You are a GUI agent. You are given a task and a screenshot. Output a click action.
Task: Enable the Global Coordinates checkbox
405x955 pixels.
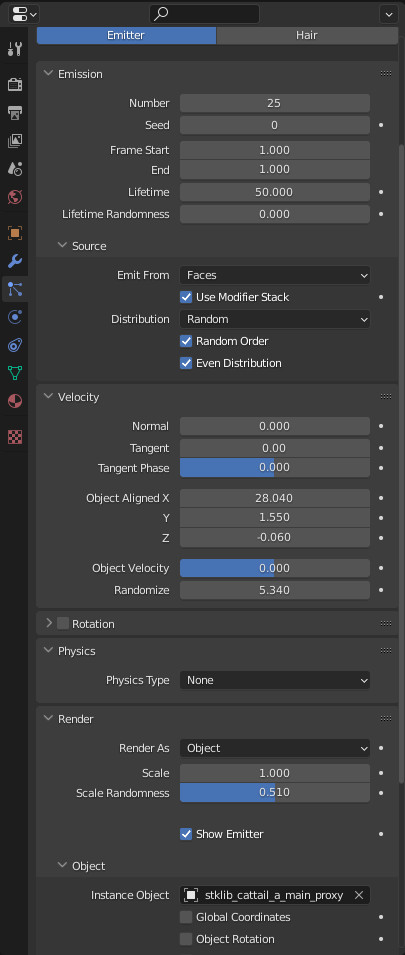(186, 917)
